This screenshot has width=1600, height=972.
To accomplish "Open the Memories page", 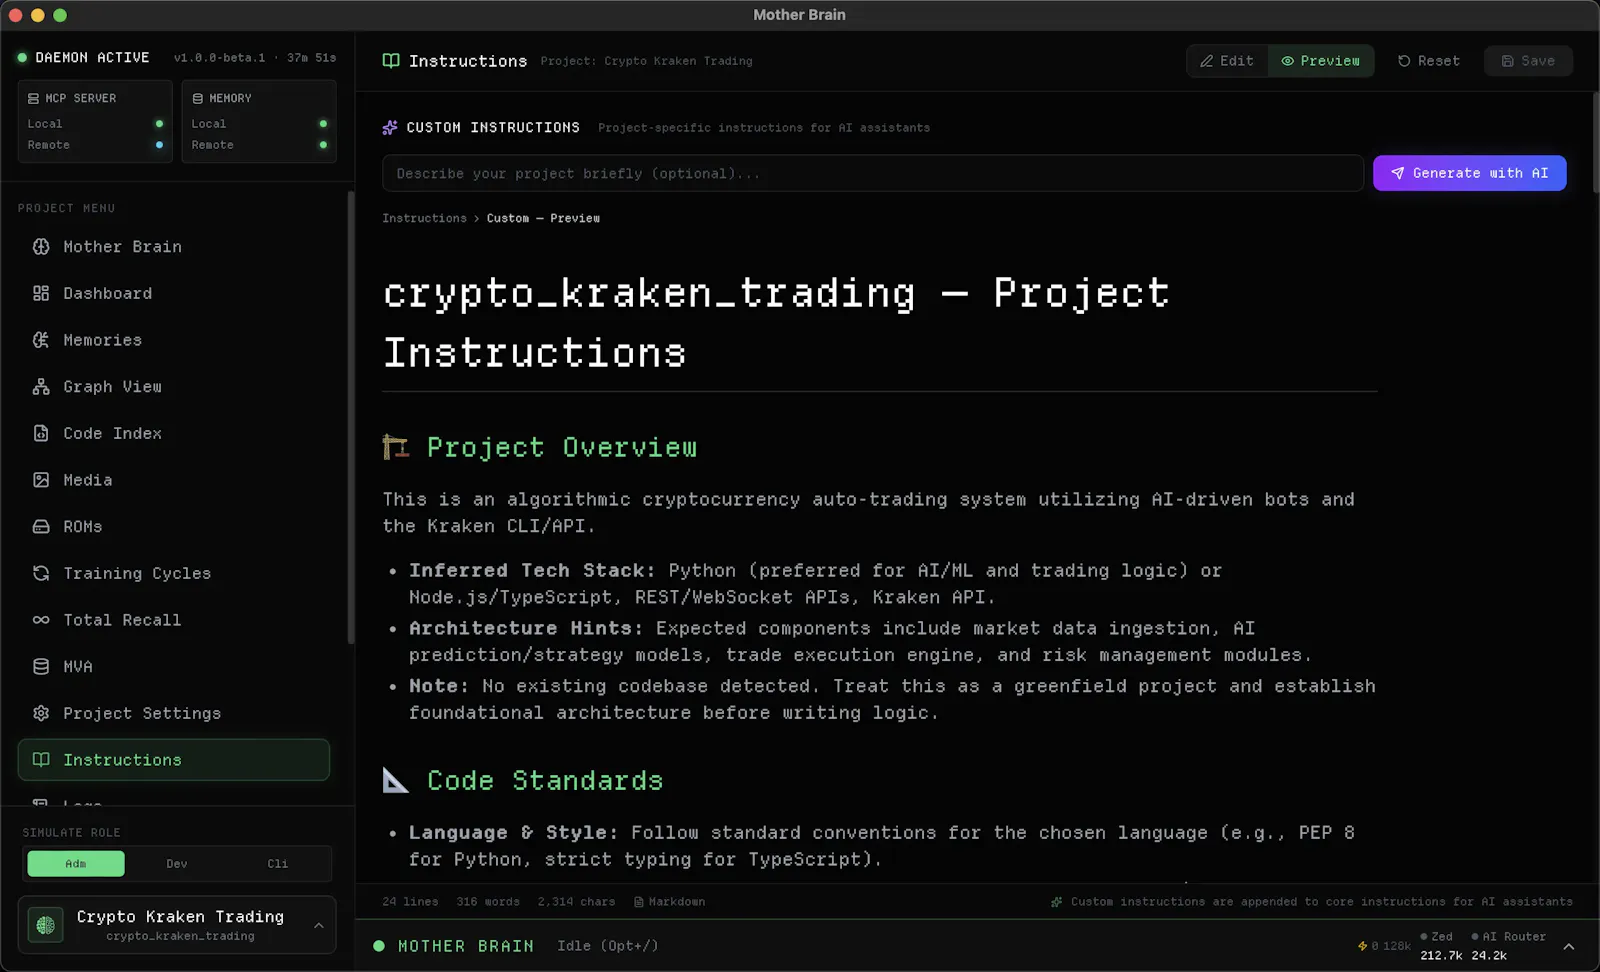I will (174, 340).
